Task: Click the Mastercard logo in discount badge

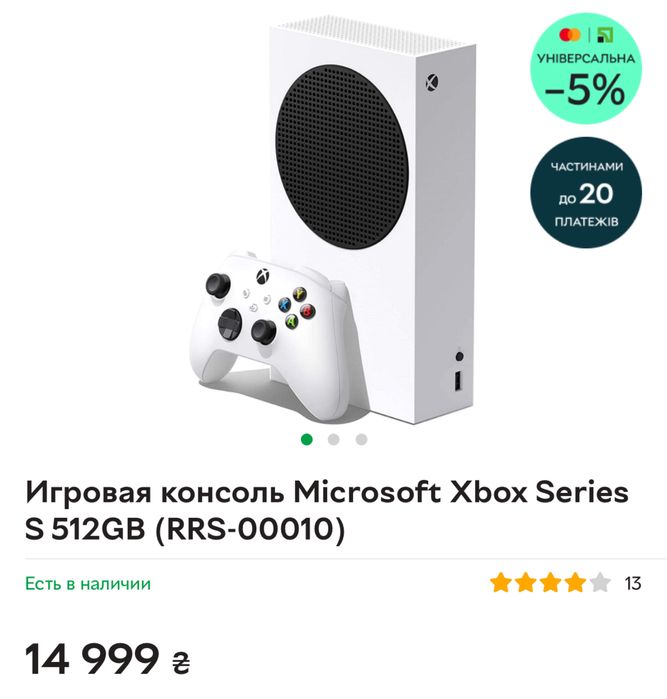Action: click(x=570, y=35)
